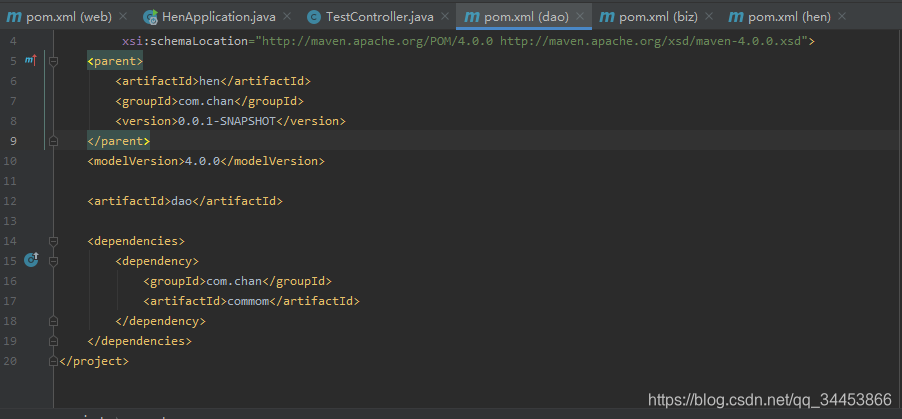This screenshot has width=902, height=419.
Task: Open the TestController.java tab
Action: tap(380, 17)
